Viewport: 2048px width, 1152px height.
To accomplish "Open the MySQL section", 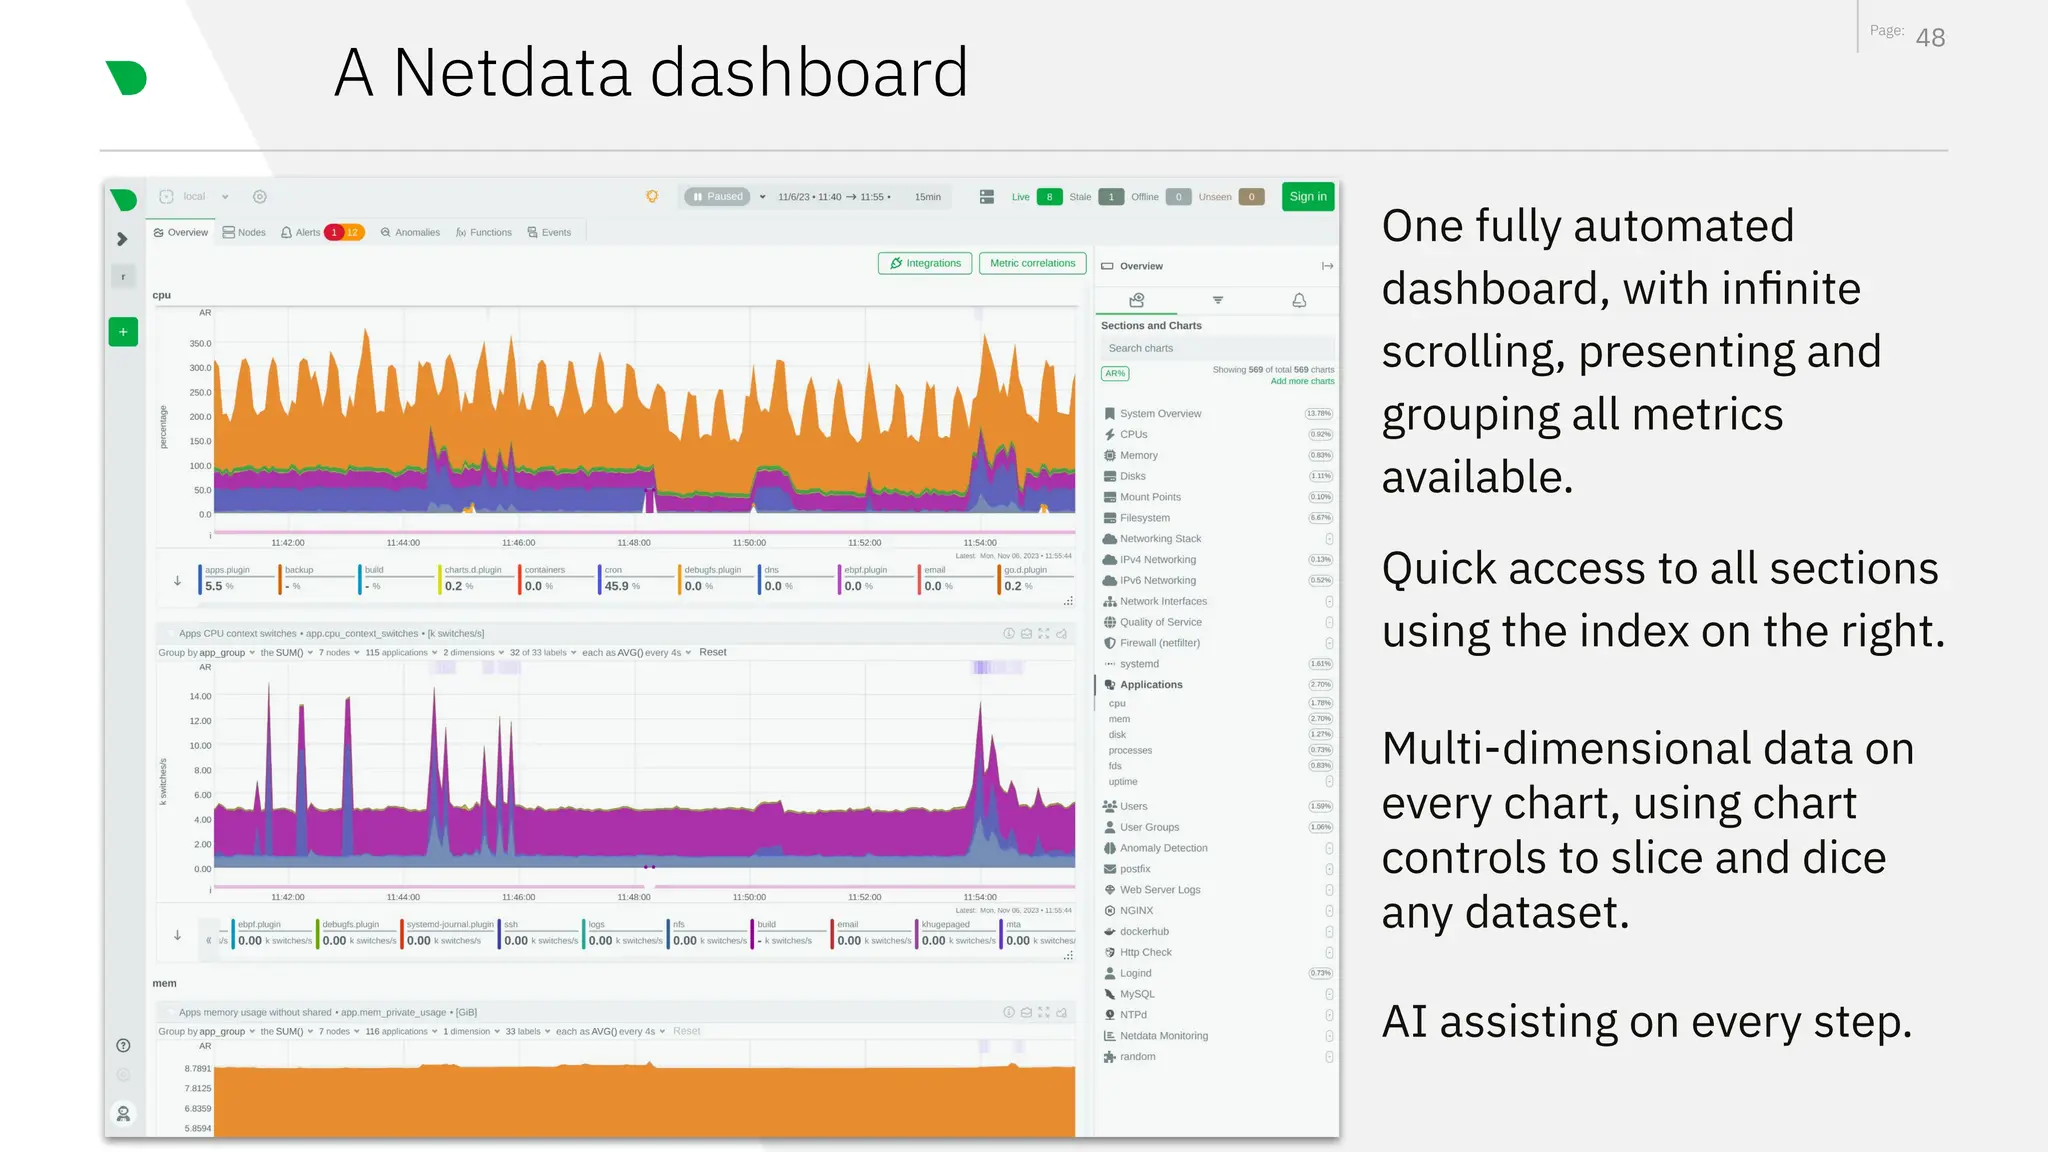I will (1217, 994).
